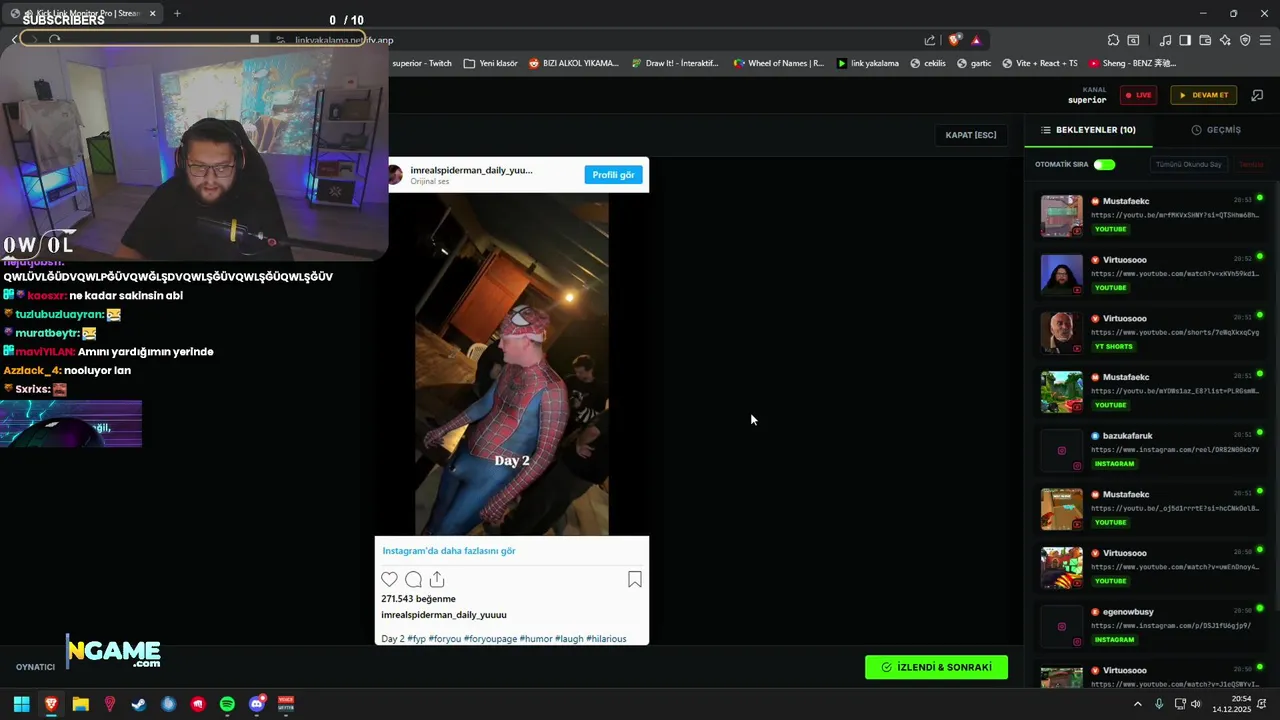Click the share page icon in address bar
1280x720 pixels.
[930, 40]
